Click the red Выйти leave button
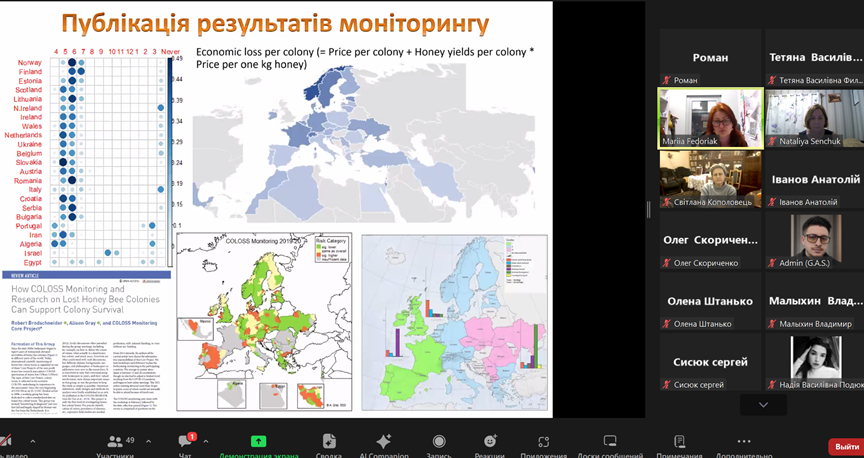The width and height of the screenshot is (864, 458). coord(846,447)
